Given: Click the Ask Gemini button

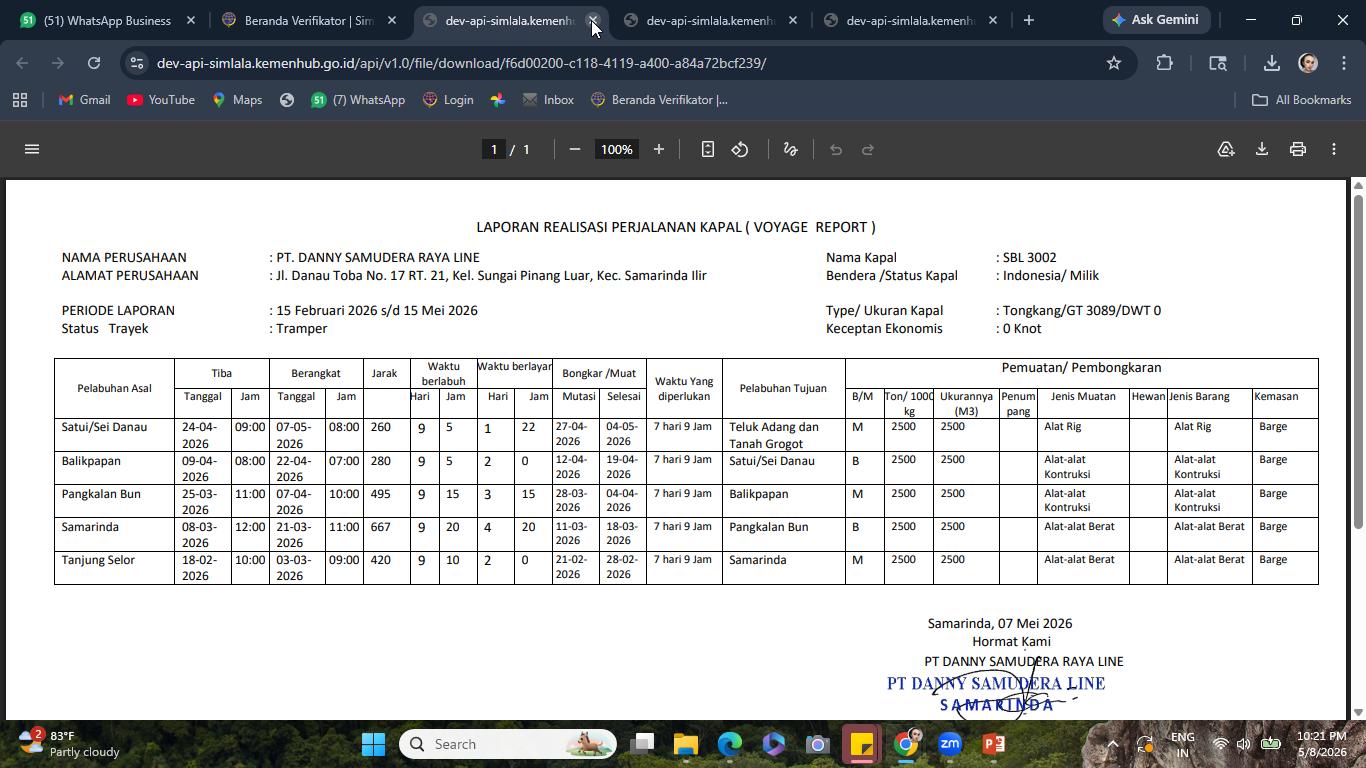Looking at the screenshot, I should [x=1155, y=20].
